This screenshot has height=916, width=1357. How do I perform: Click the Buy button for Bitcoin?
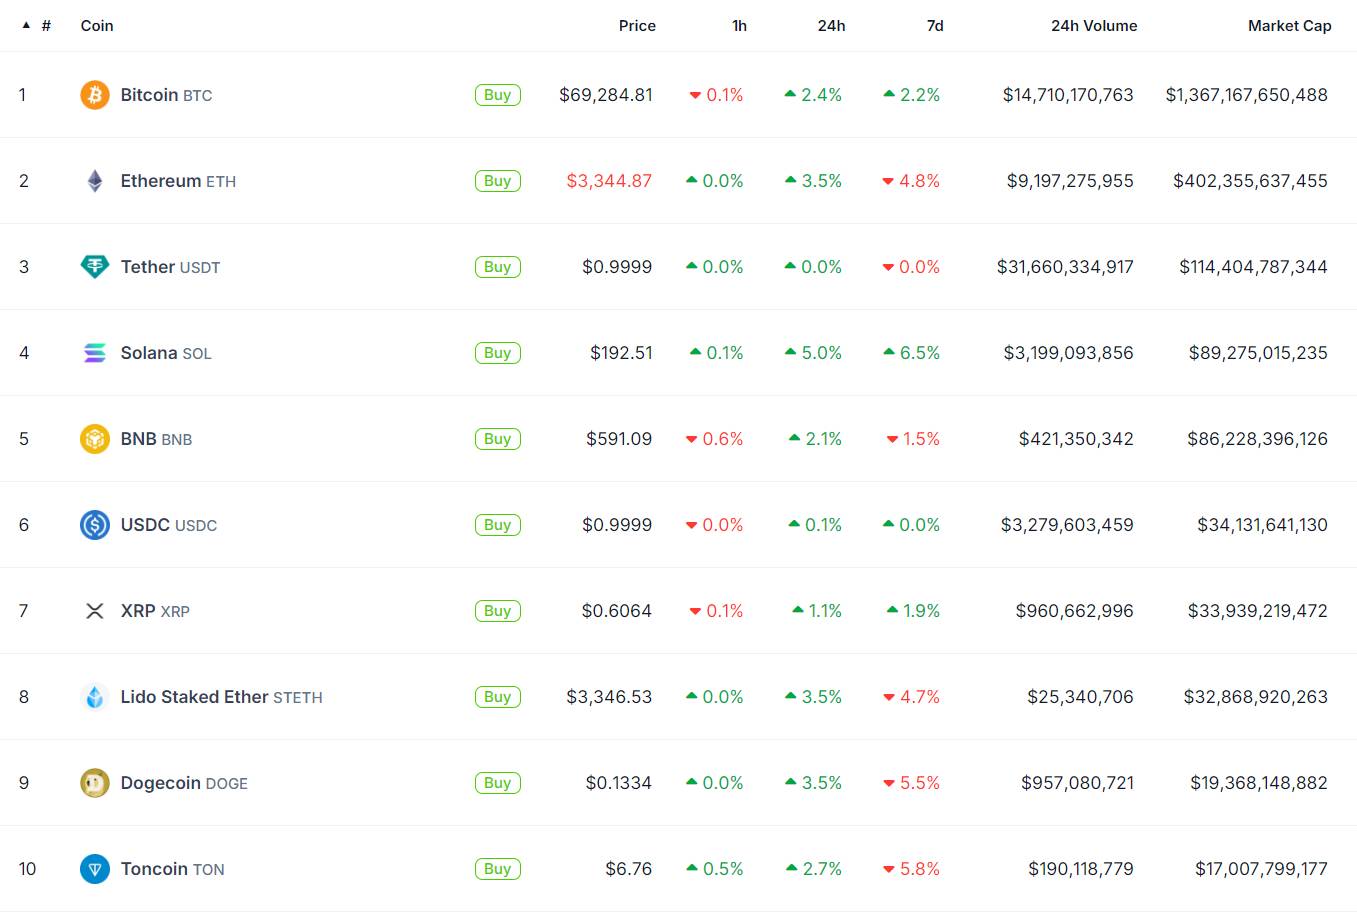[x=498, y=95]
